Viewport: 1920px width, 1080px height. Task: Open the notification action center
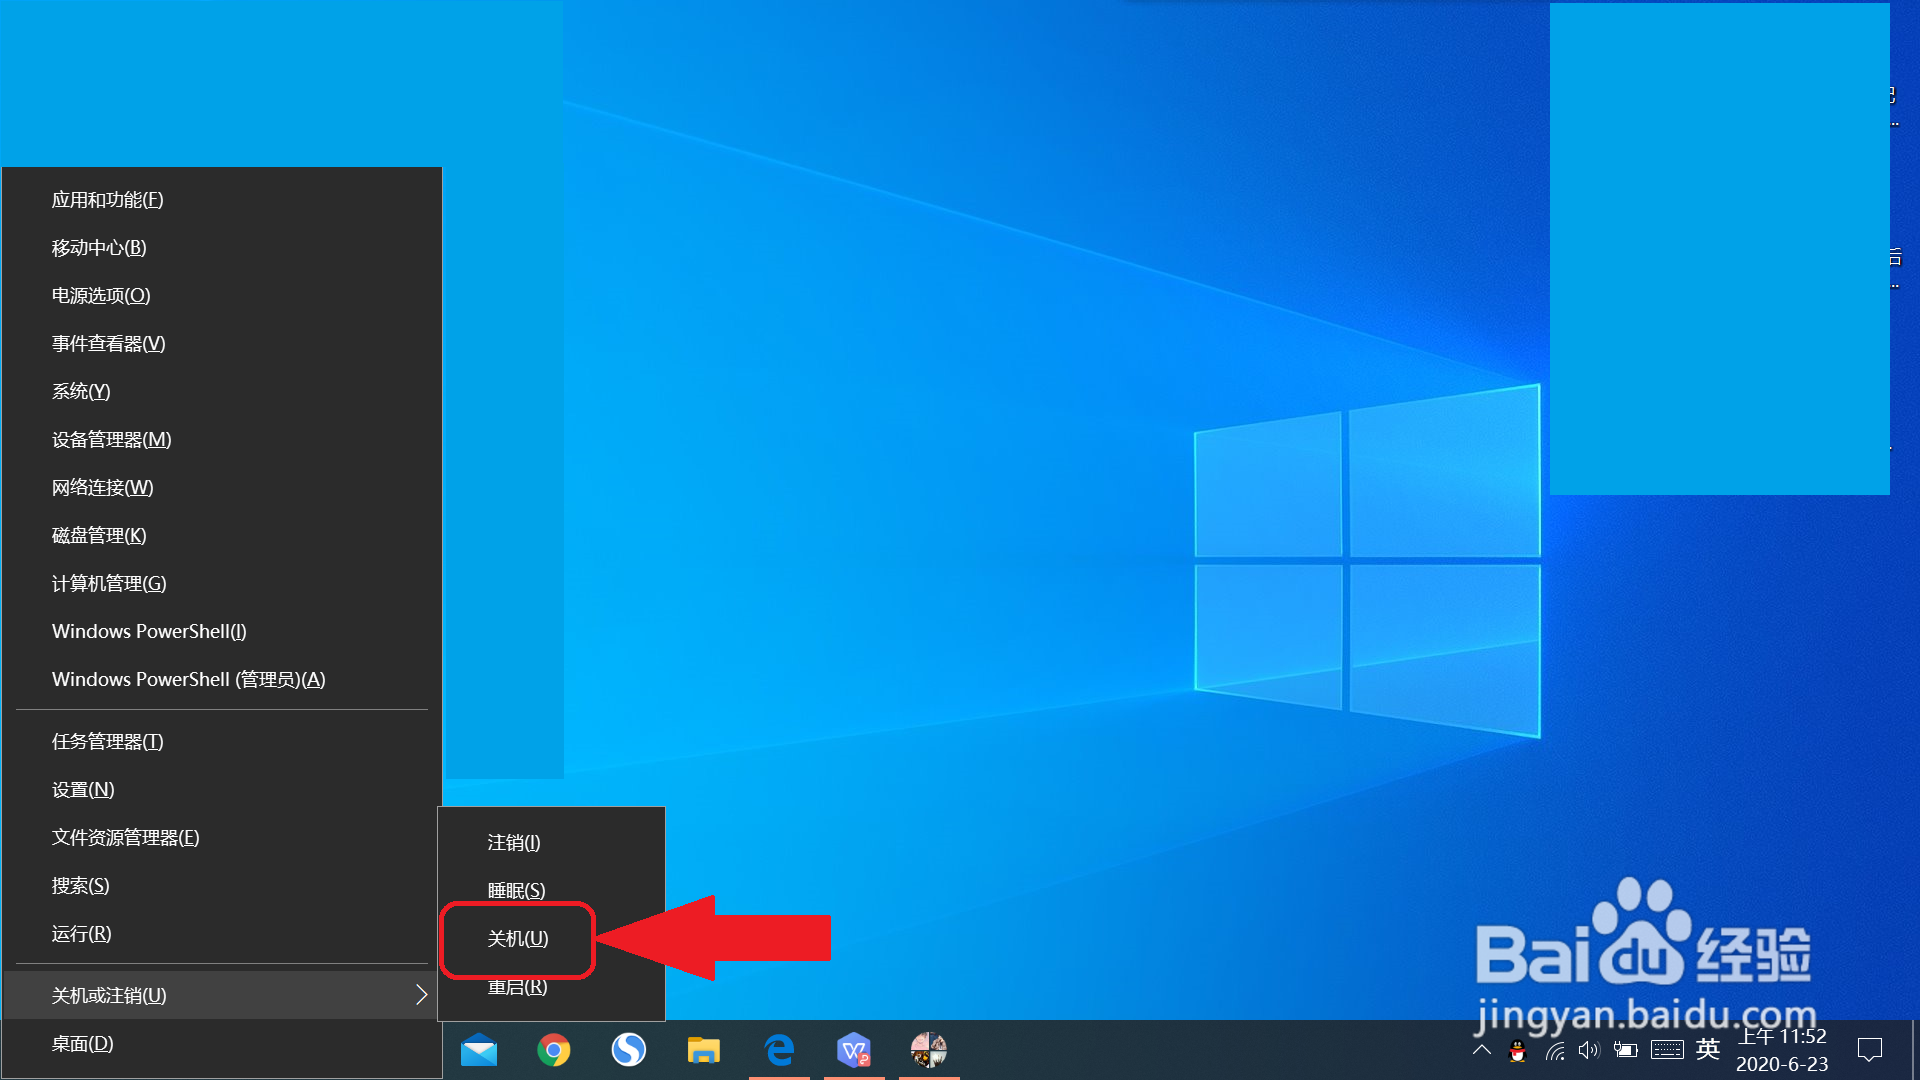[1869, 1050]
